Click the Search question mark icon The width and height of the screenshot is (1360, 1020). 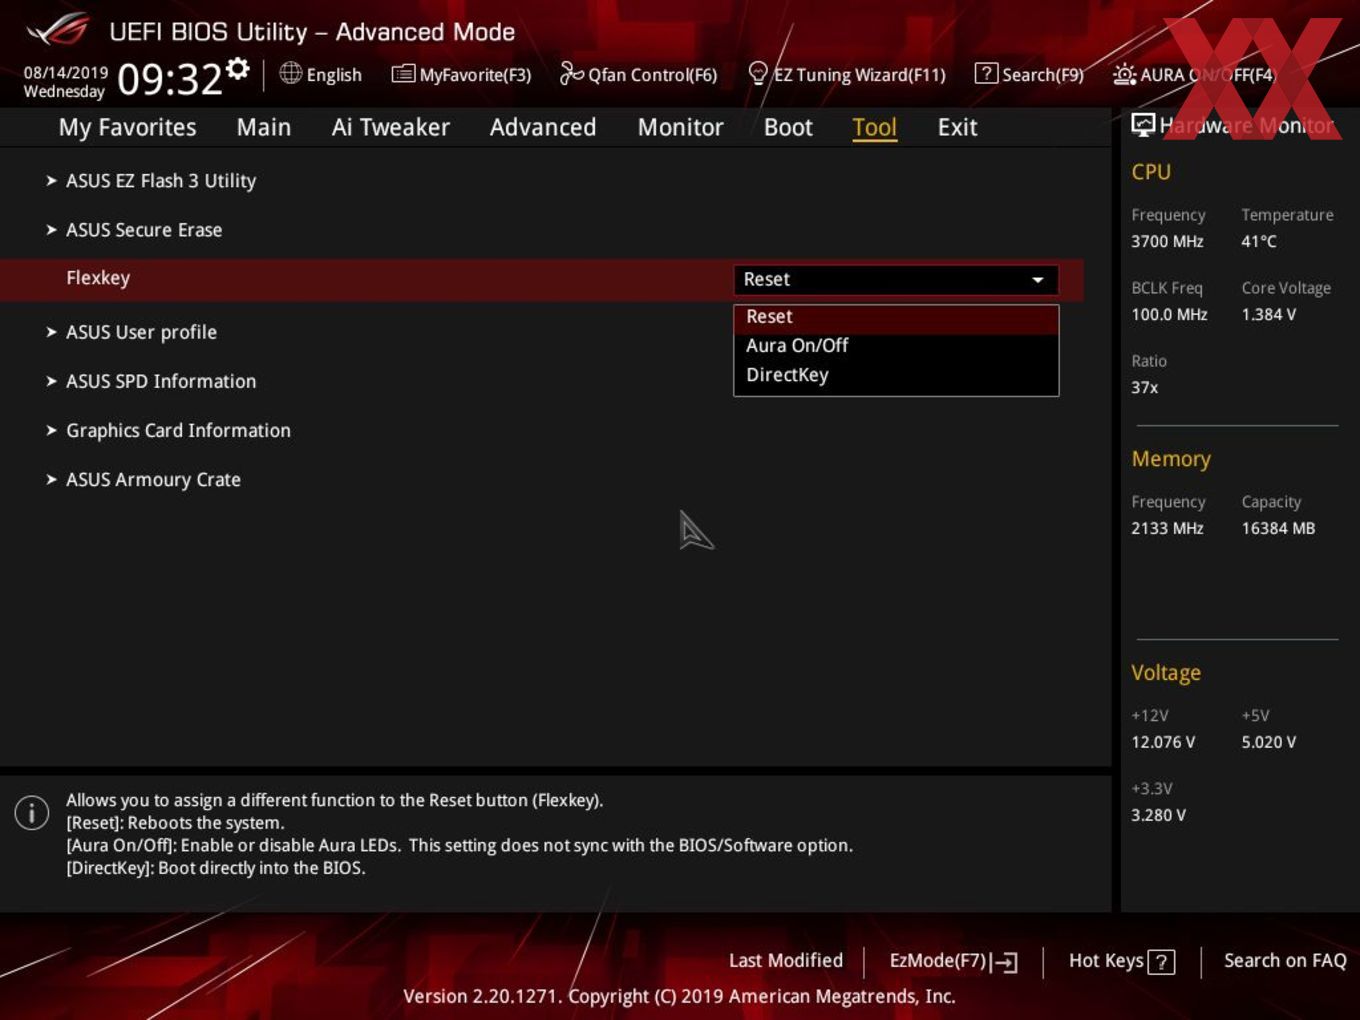(986, 73)
